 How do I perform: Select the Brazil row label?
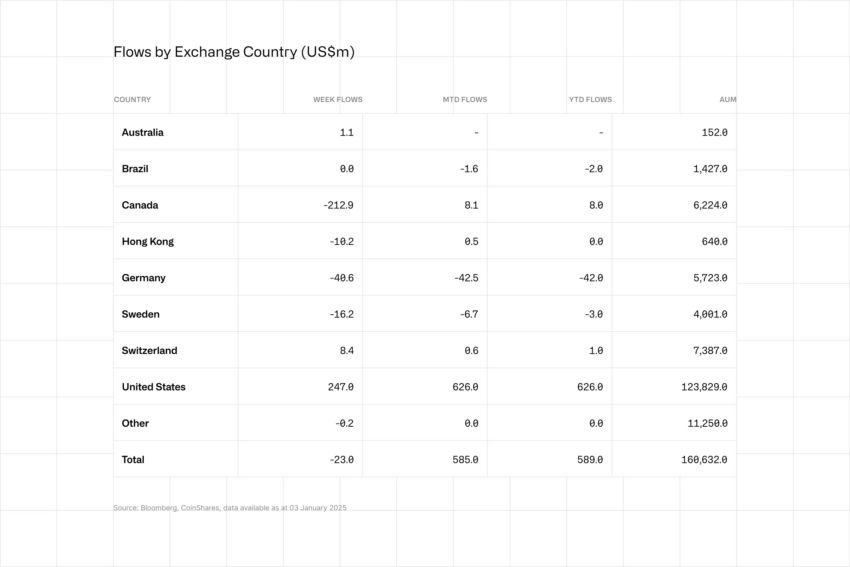point(135,169)
